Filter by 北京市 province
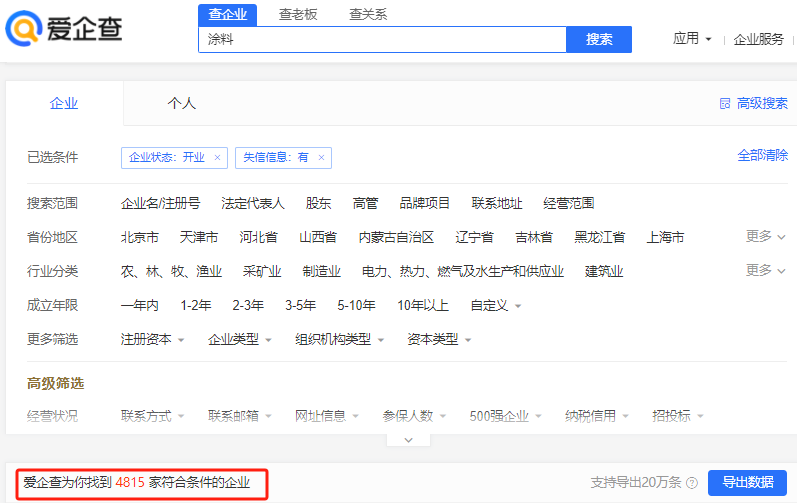The width and height of the screenshot is (797, 503). click(140, 238)
